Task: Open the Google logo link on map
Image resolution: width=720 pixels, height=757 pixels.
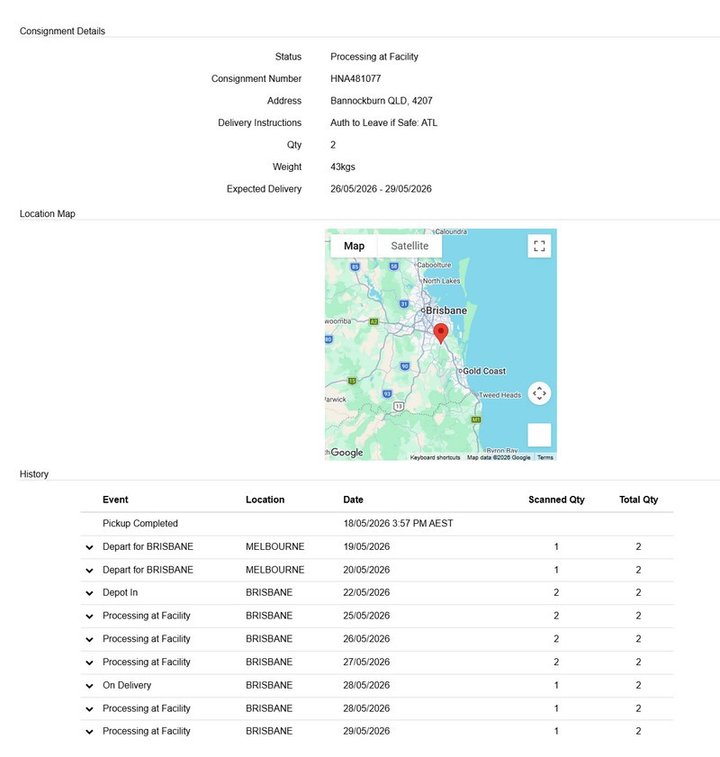Action: pos(347,452)
